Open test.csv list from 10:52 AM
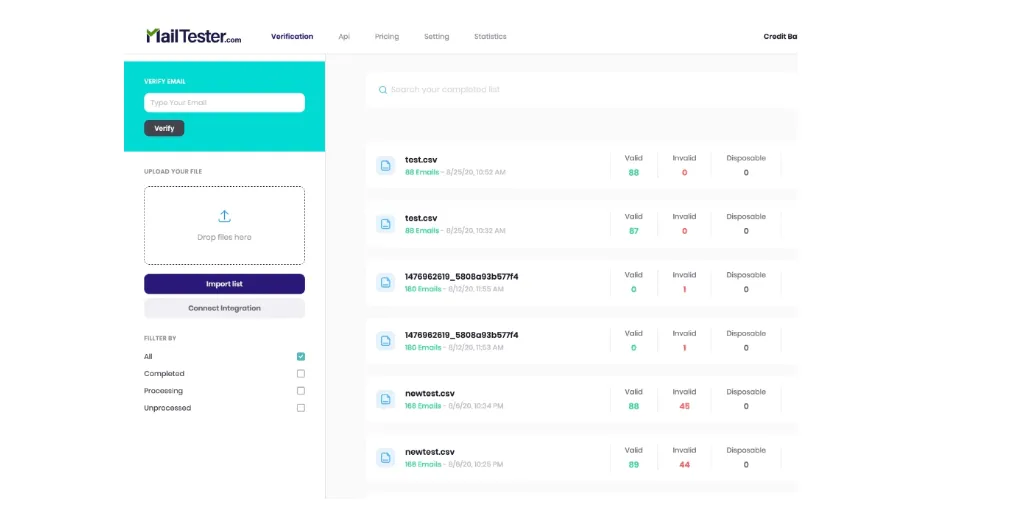This screenshot has width=1024, height=519. pyautogui.click(x=421, y=159)
